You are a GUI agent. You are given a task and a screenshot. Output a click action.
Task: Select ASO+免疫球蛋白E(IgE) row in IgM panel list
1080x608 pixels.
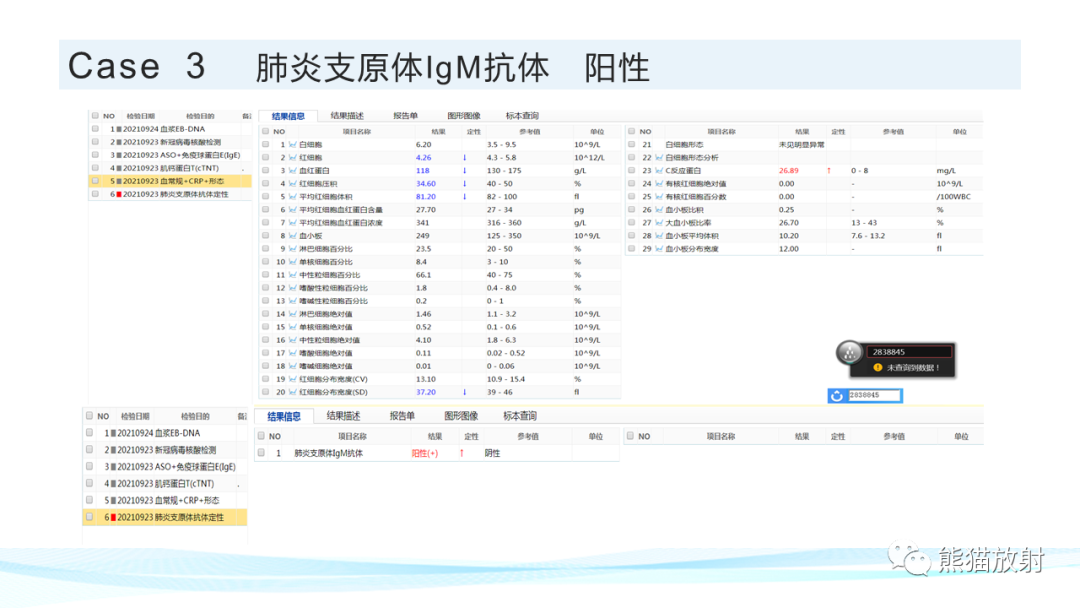165,467
